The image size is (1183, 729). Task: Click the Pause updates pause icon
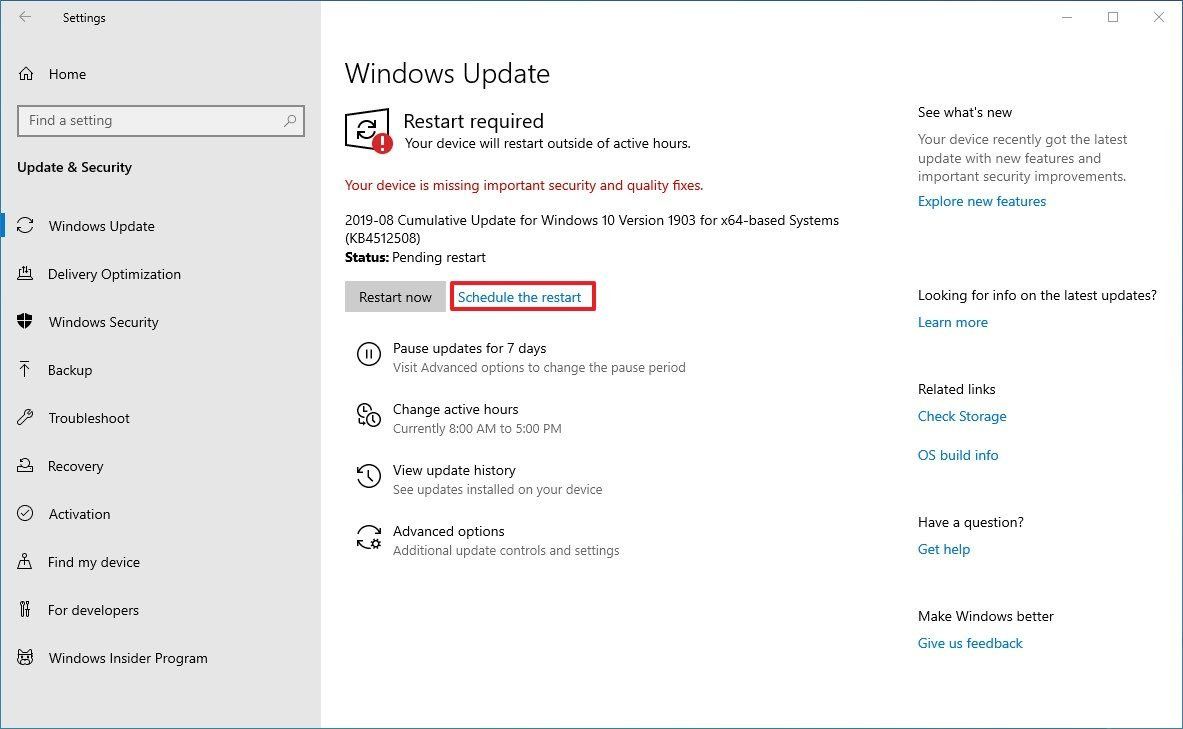(369, 353)
